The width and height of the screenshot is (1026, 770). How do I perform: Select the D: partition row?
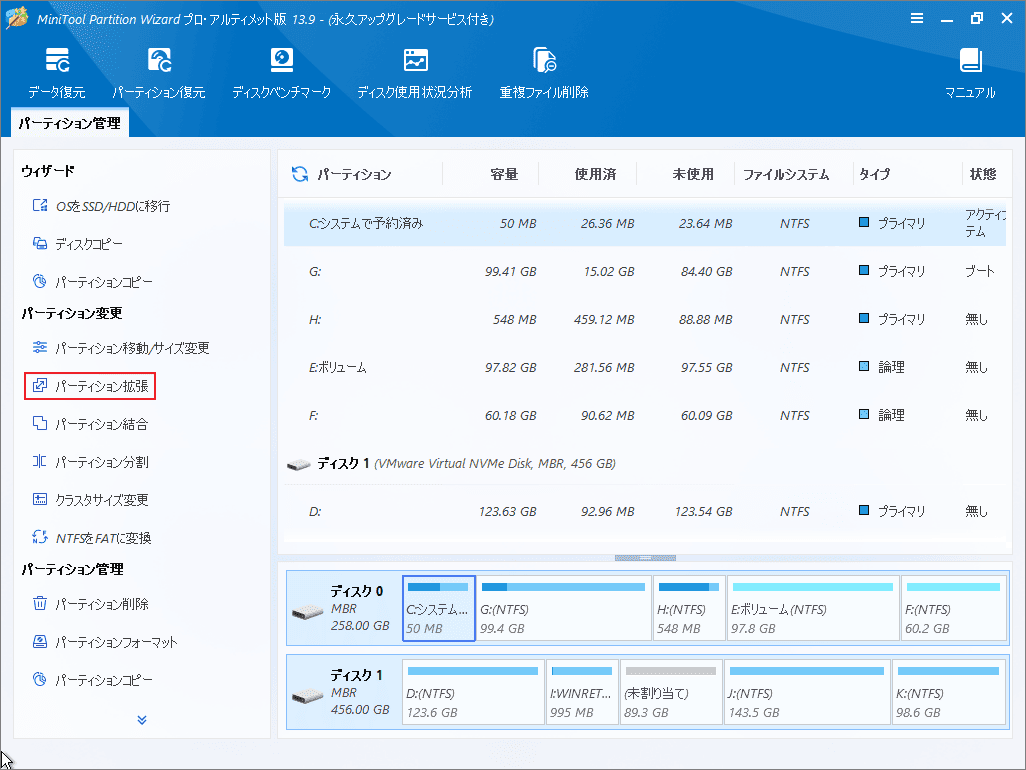645,512
